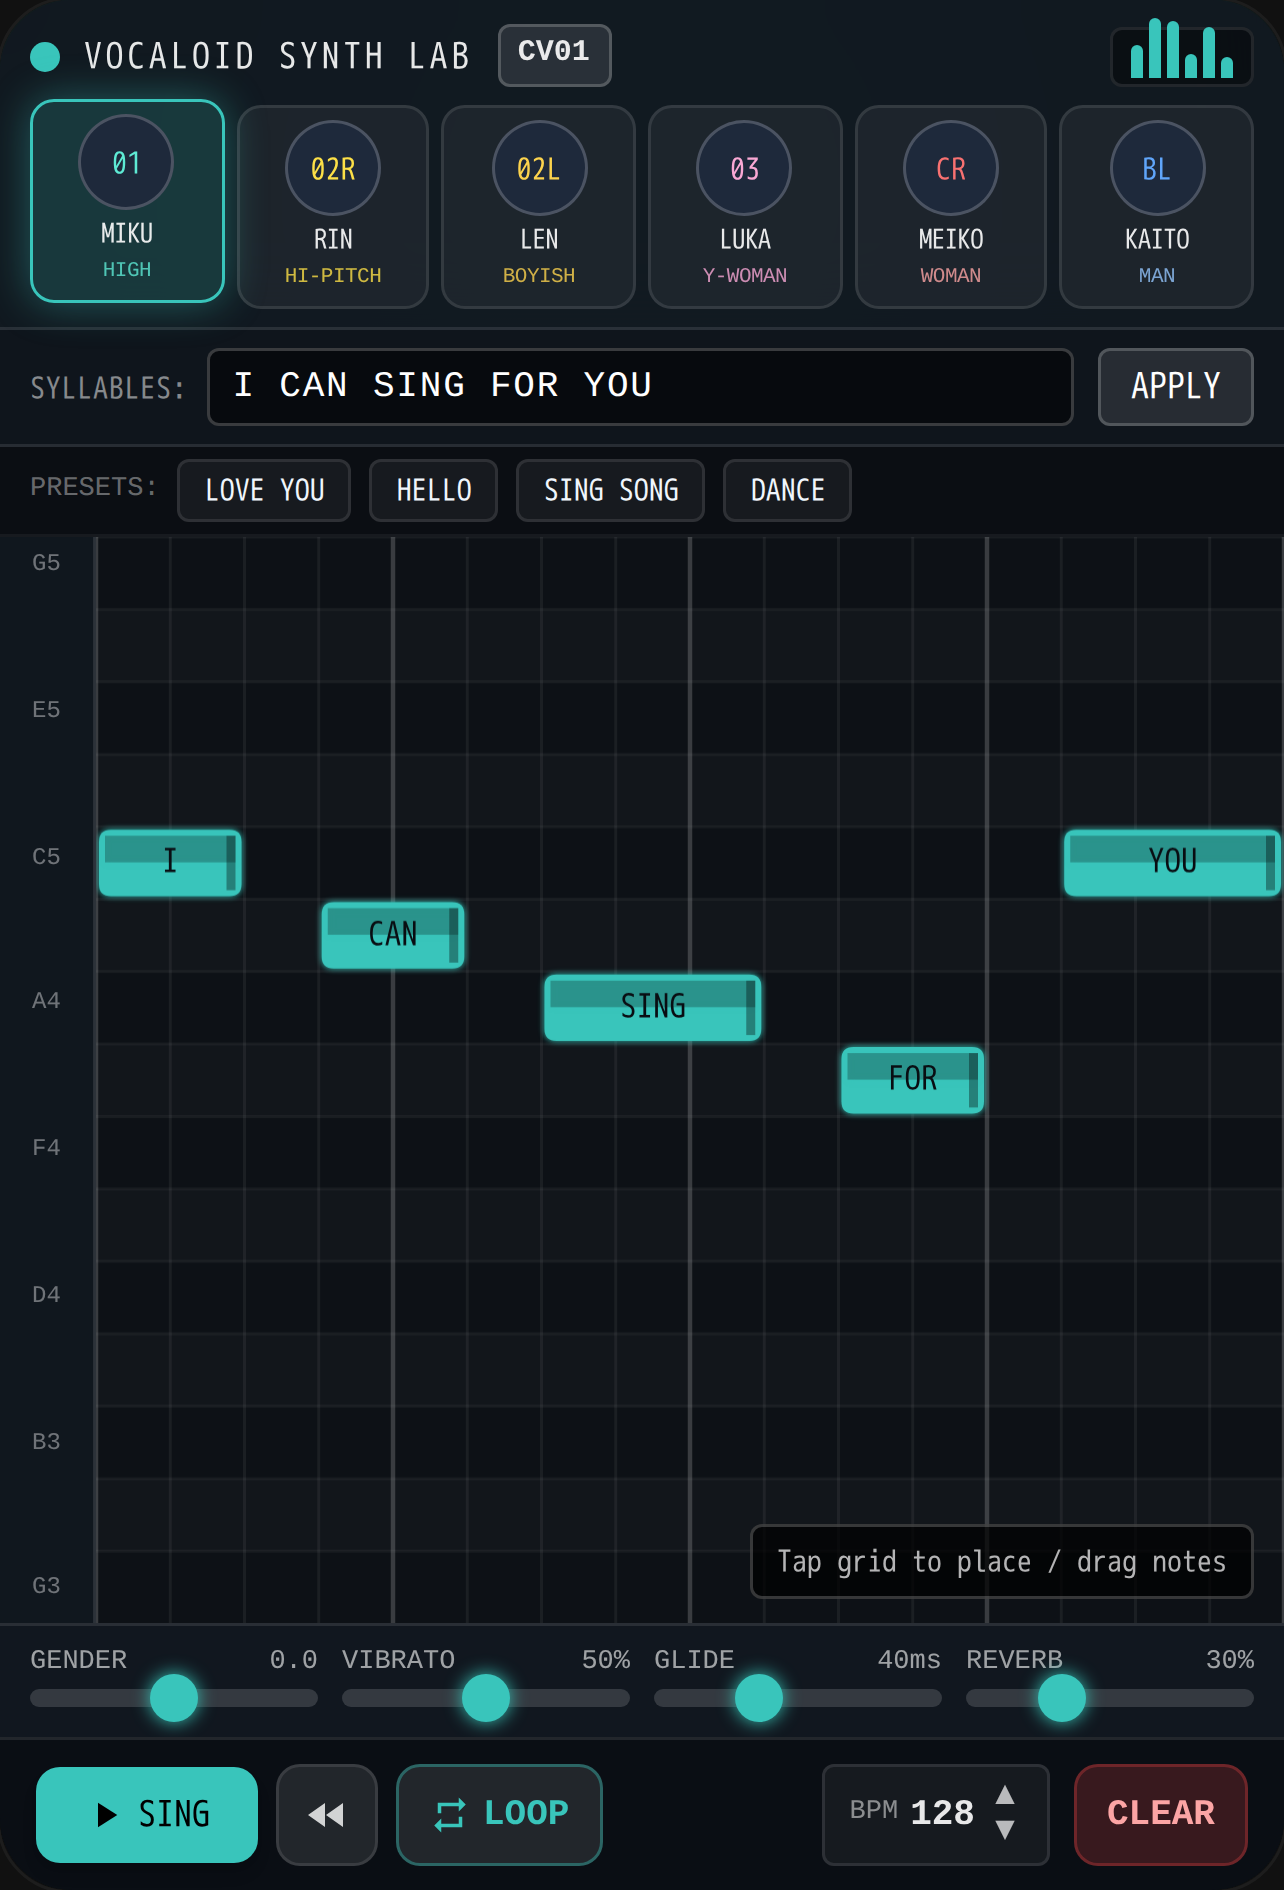Click the D4 pitch label

pos(46,1295)
